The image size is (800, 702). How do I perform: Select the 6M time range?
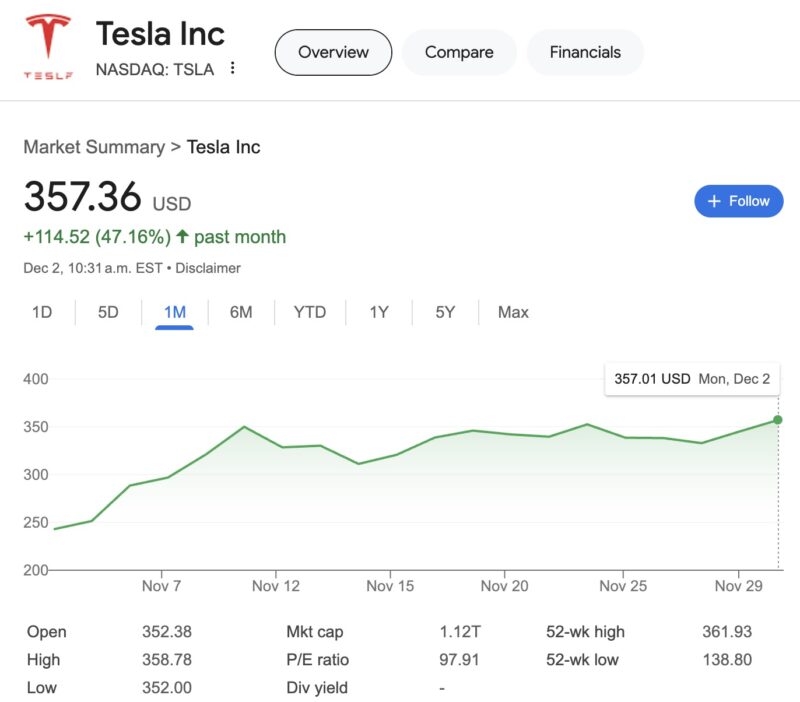[x=241, y=312]
